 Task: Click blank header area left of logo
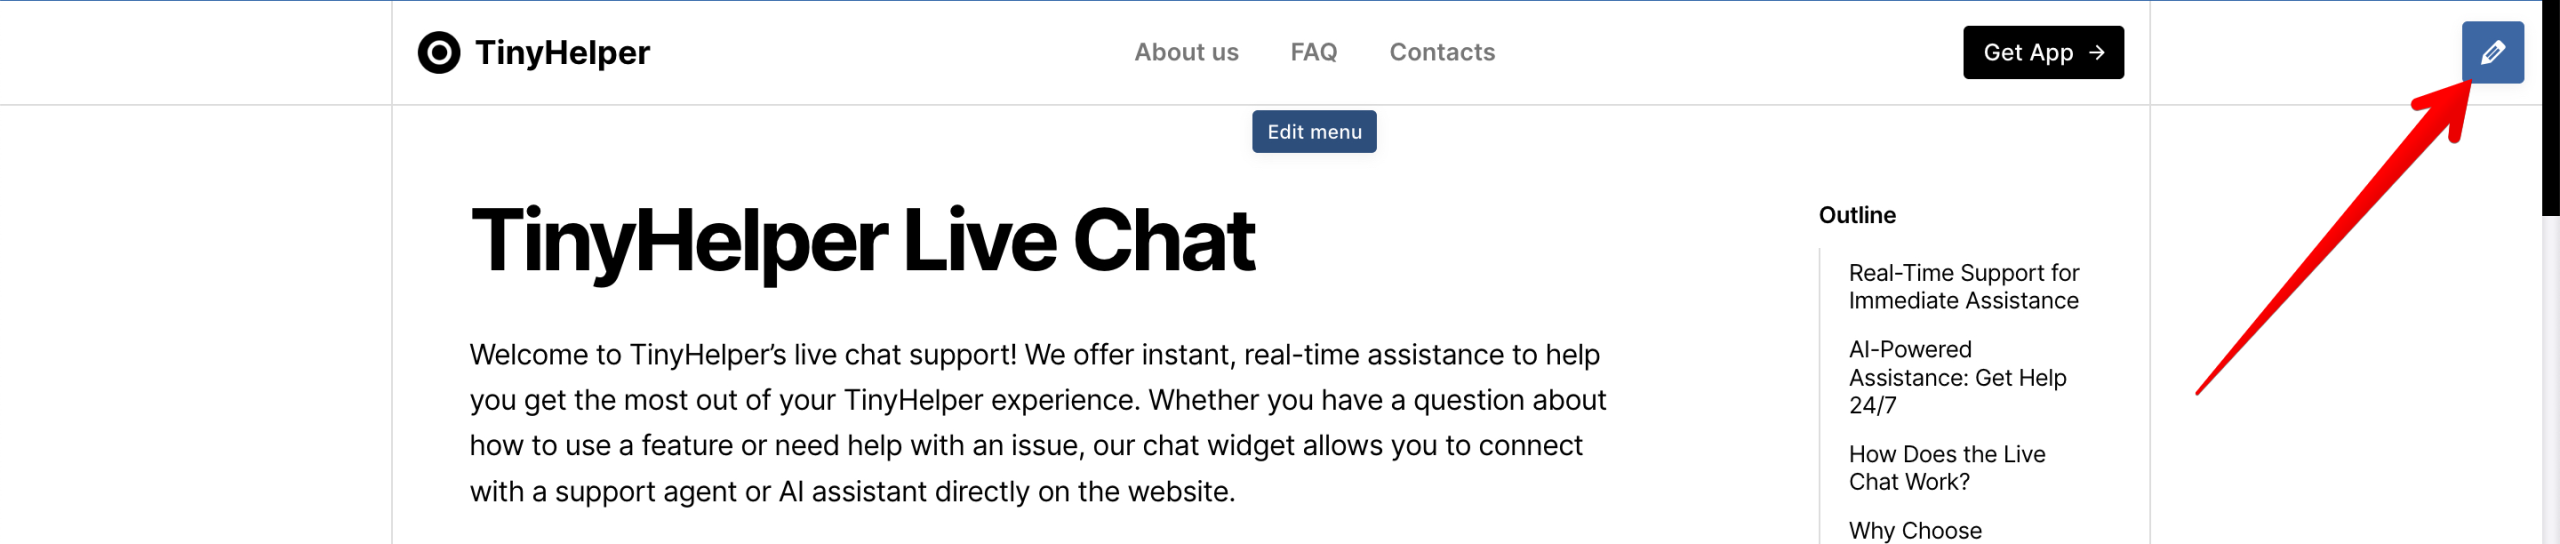pos(200,52)
